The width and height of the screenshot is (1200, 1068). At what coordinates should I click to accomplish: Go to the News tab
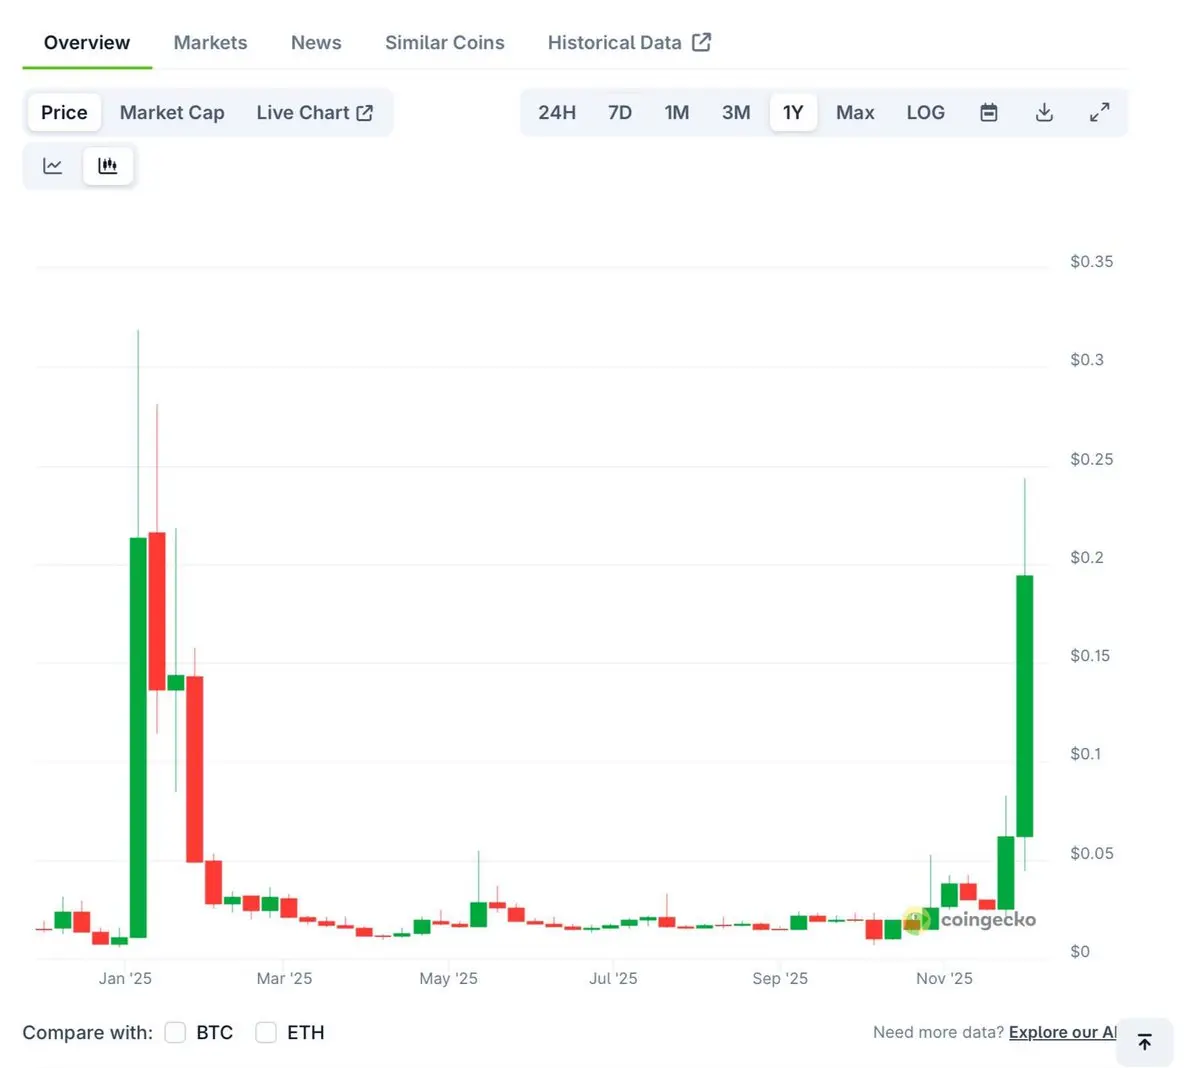click(x=316, y=42)
